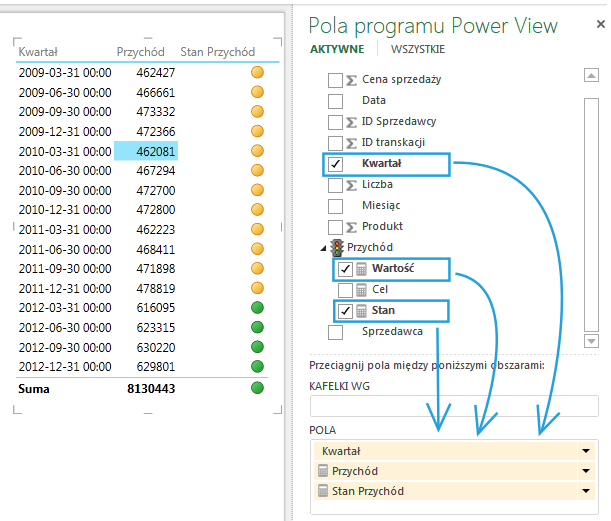Click the sigma icon beside Cena sprzedaży

click(x=352, y=79)
